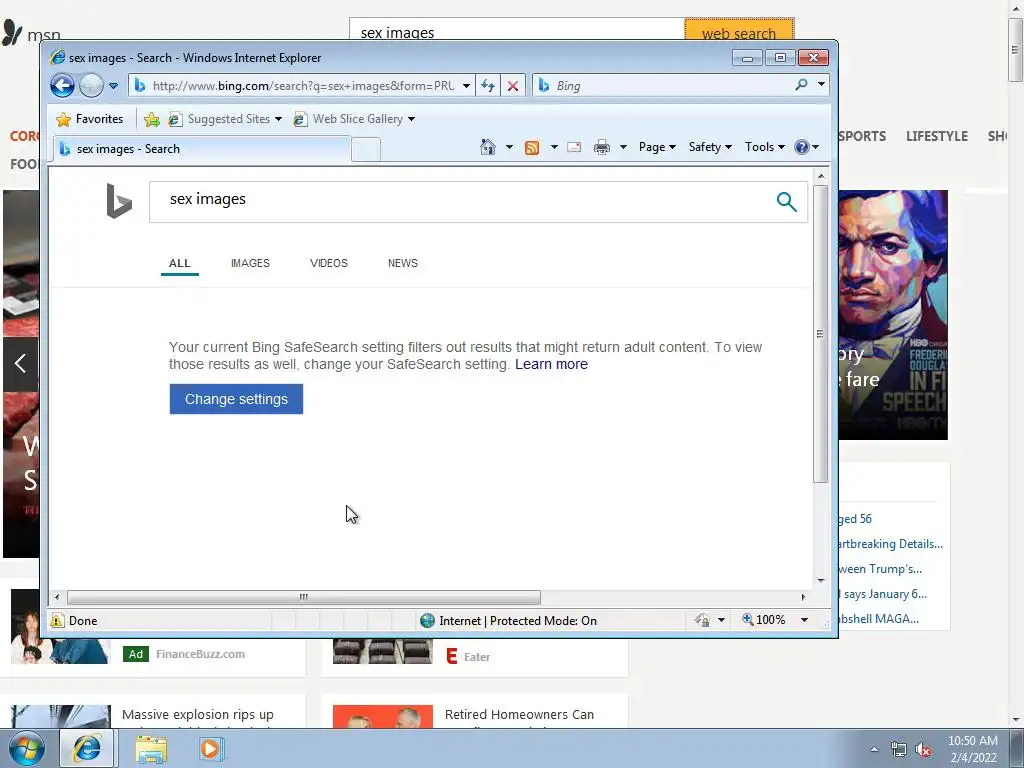1024x768 pixels.
Task: Click the Home icon in command bar
Action: tap(488, 147)
